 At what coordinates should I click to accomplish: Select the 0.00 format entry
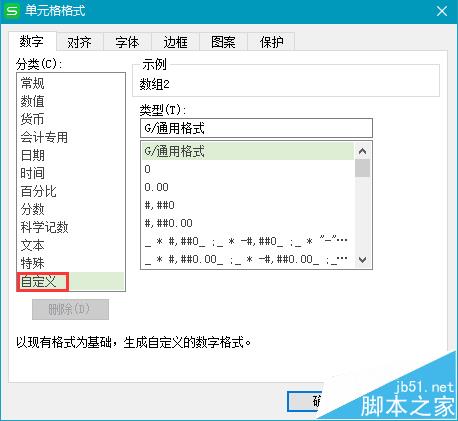248,187
